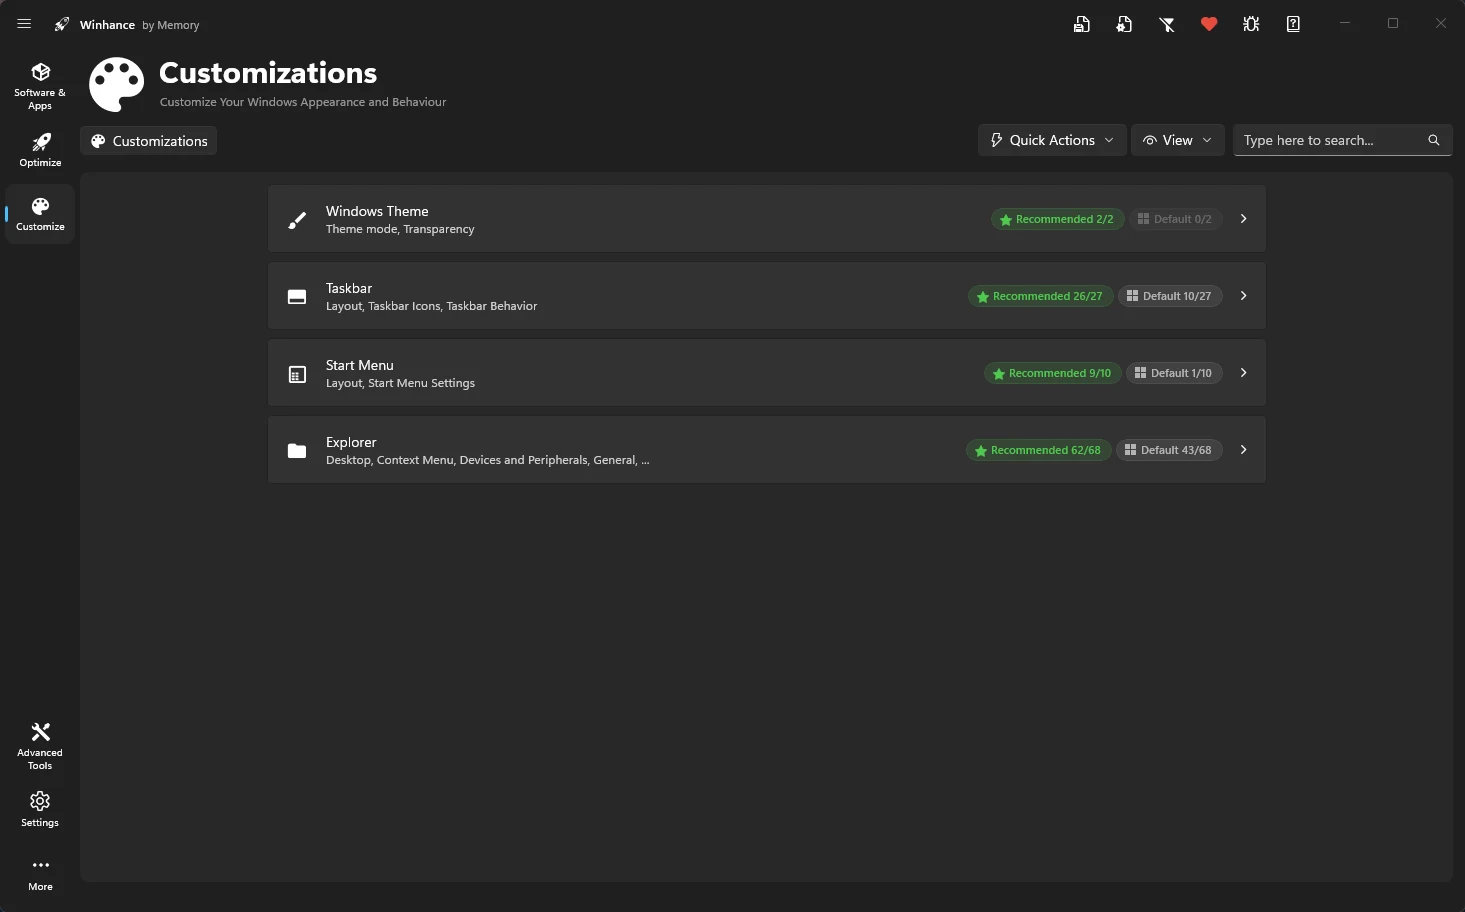The image size is (1465, 912).
Task: Click Default 43/68 badge for Explorer
Action: [x=1169, y=450]
